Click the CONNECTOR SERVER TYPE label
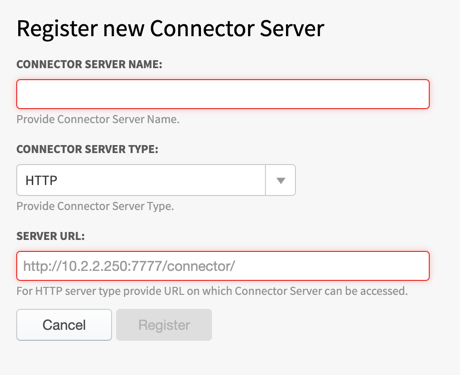The image size is (460, 375). (x=87, y=149)
